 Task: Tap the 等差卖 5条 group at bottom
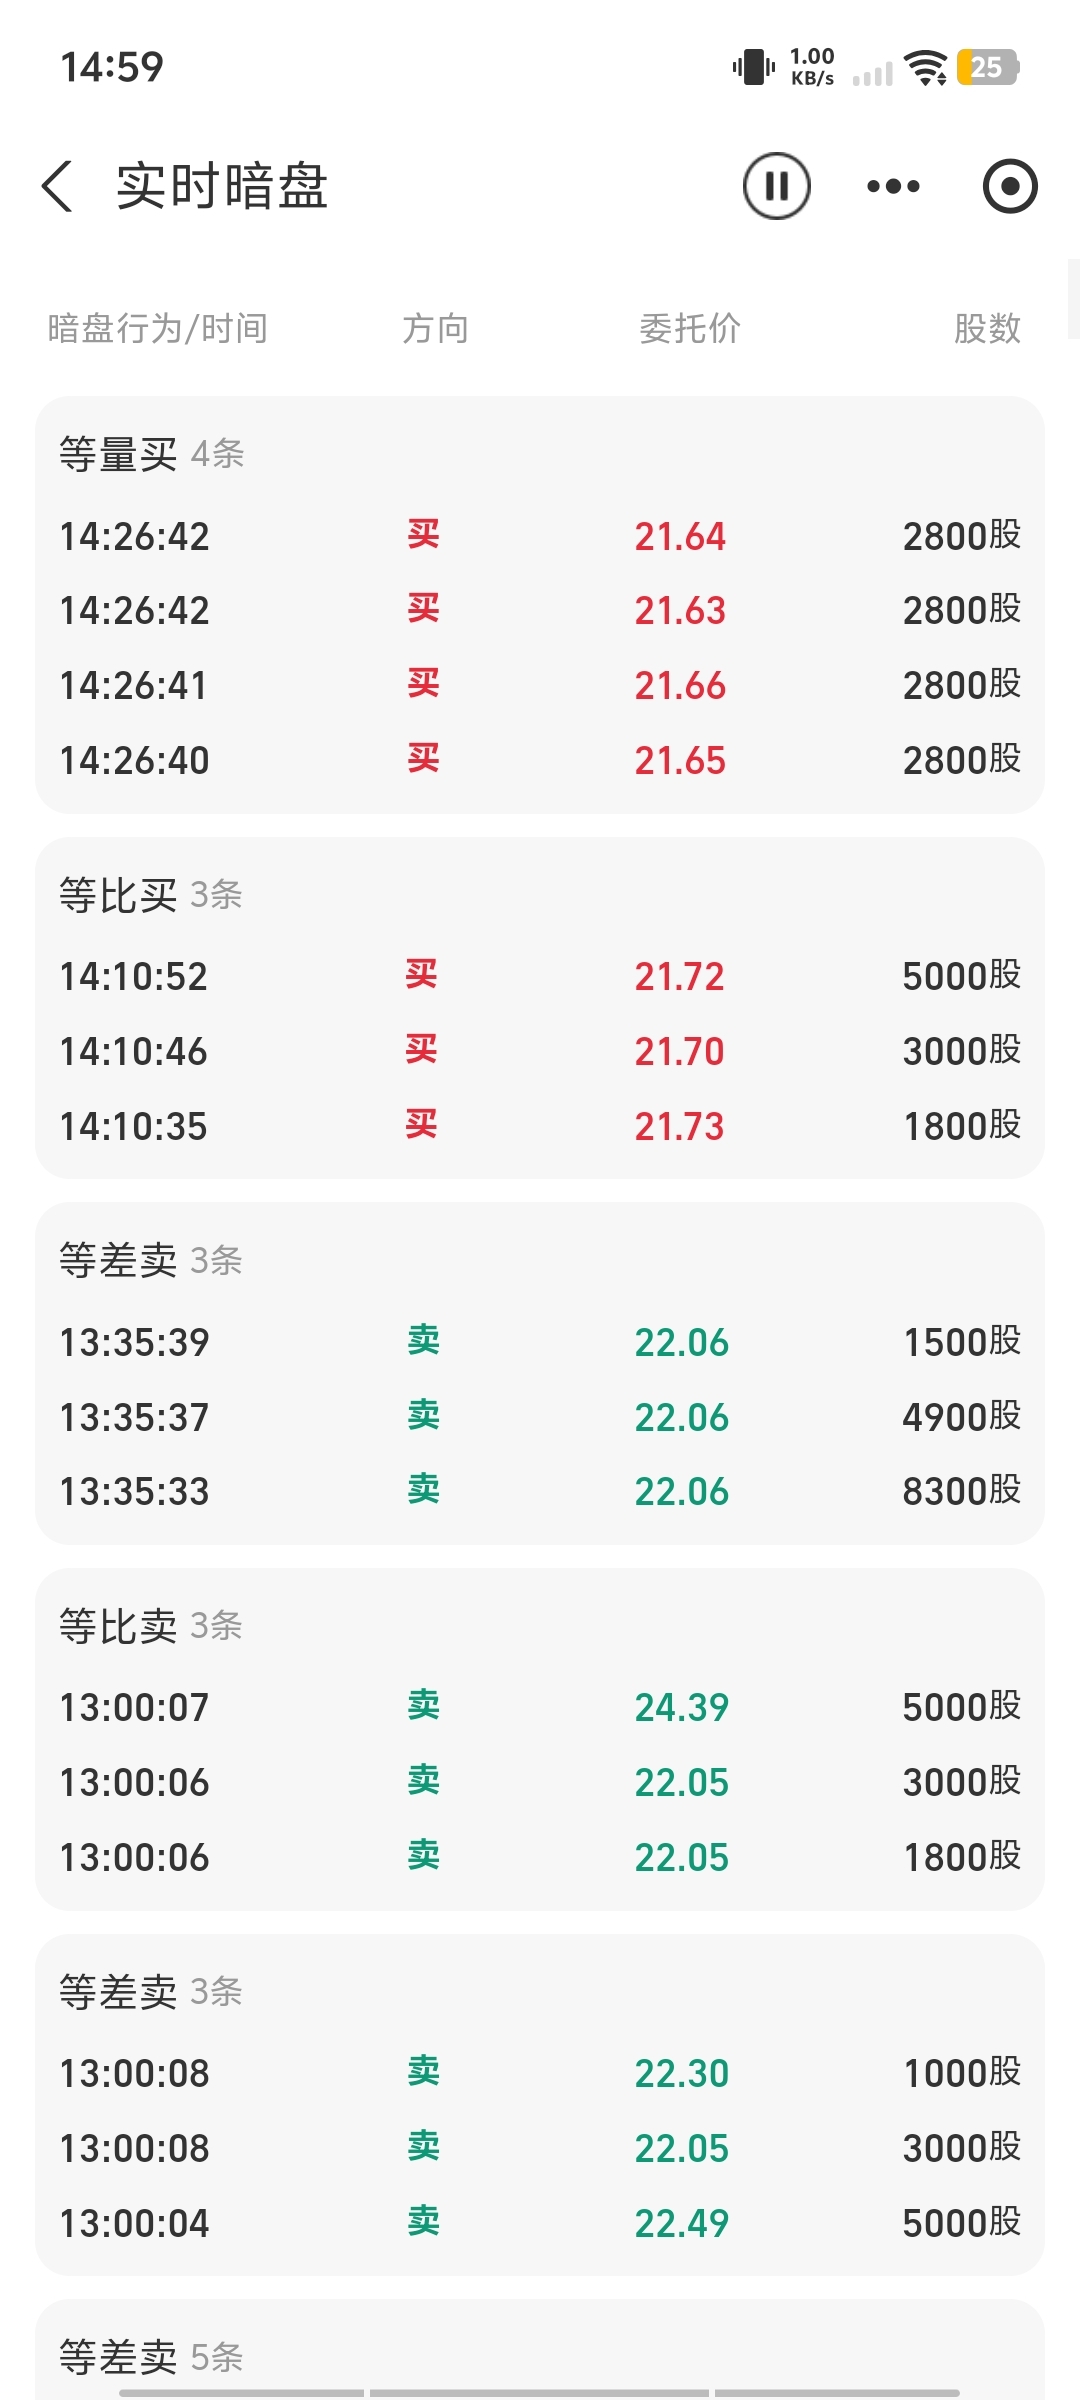(152, 2357)
